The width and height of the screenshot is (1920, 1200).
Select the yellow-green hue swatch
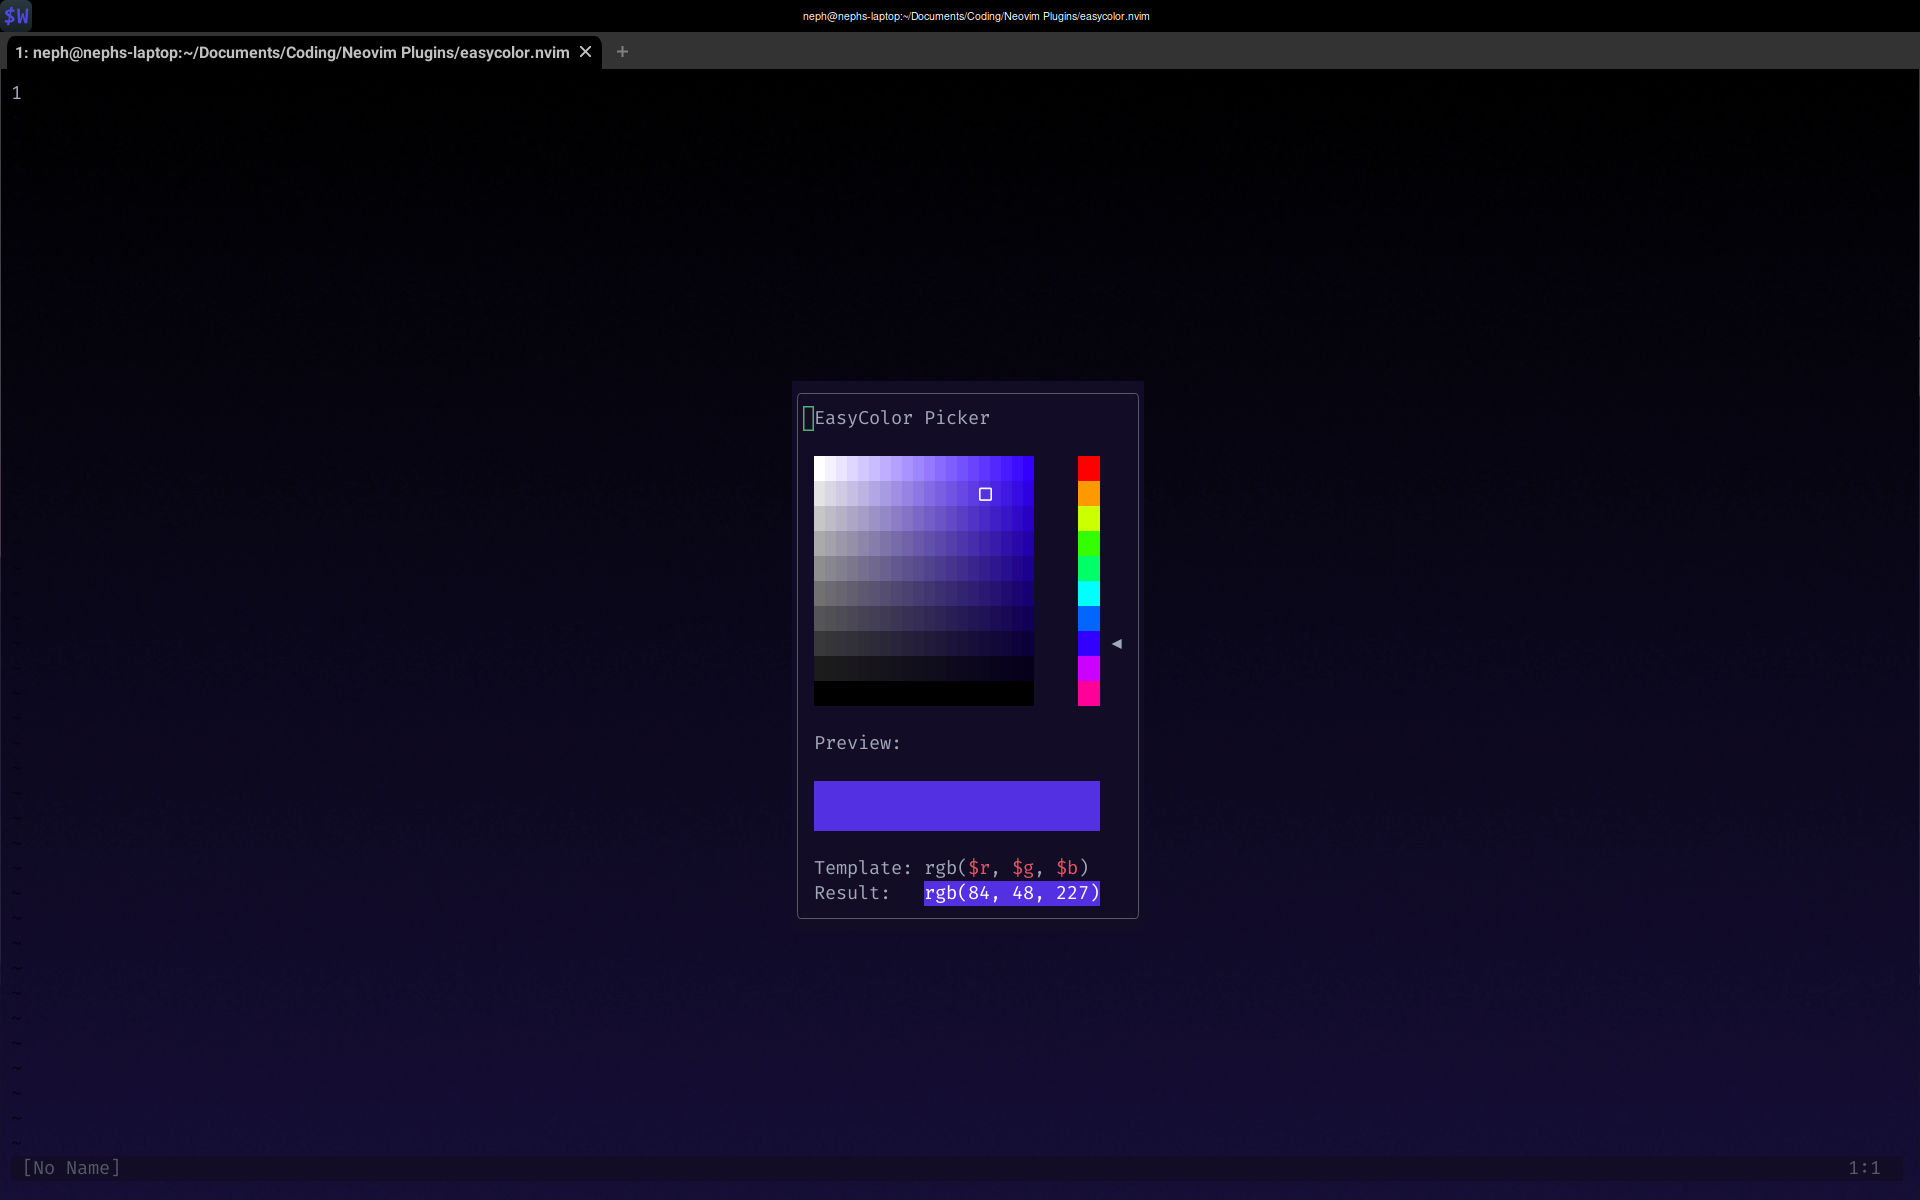coord(1088,518)
